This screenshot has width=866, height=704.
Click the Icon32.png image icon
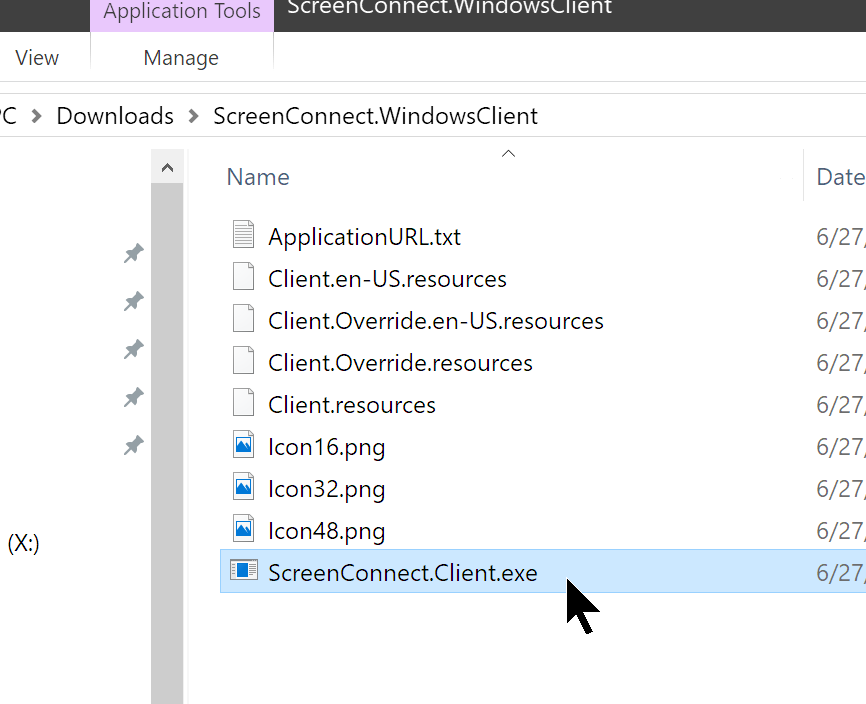(243, 486)
